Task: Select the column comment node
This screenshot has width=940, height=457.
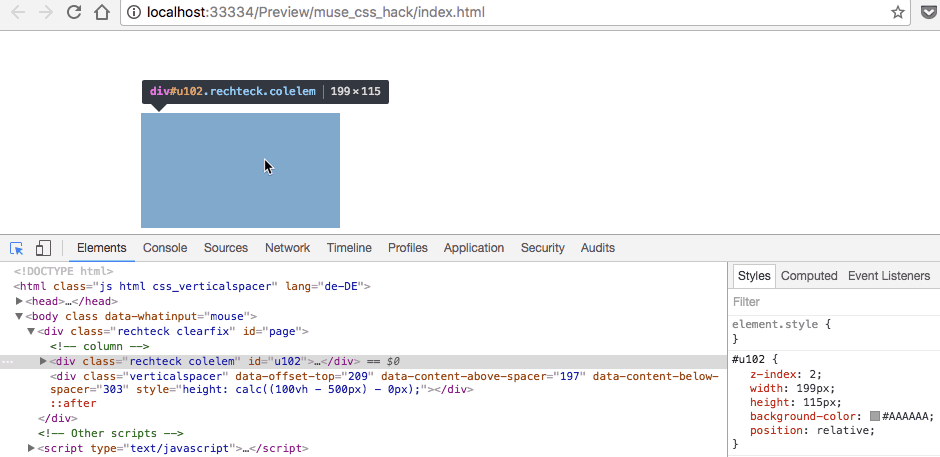Action: [100, 346]
